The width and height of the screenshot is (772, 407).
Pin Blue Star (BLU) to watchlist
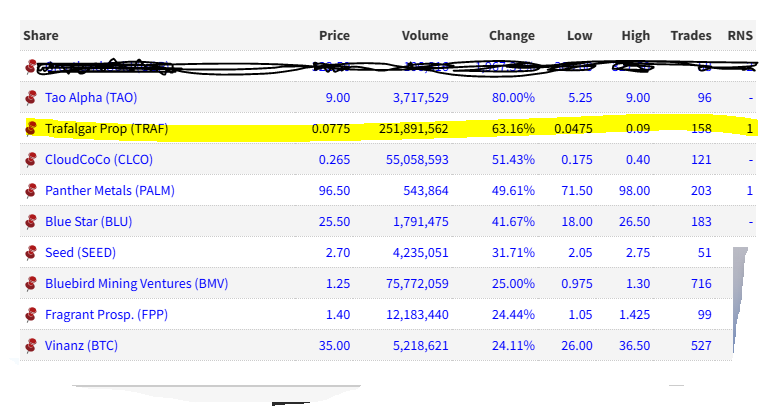[x=31, y=221]
